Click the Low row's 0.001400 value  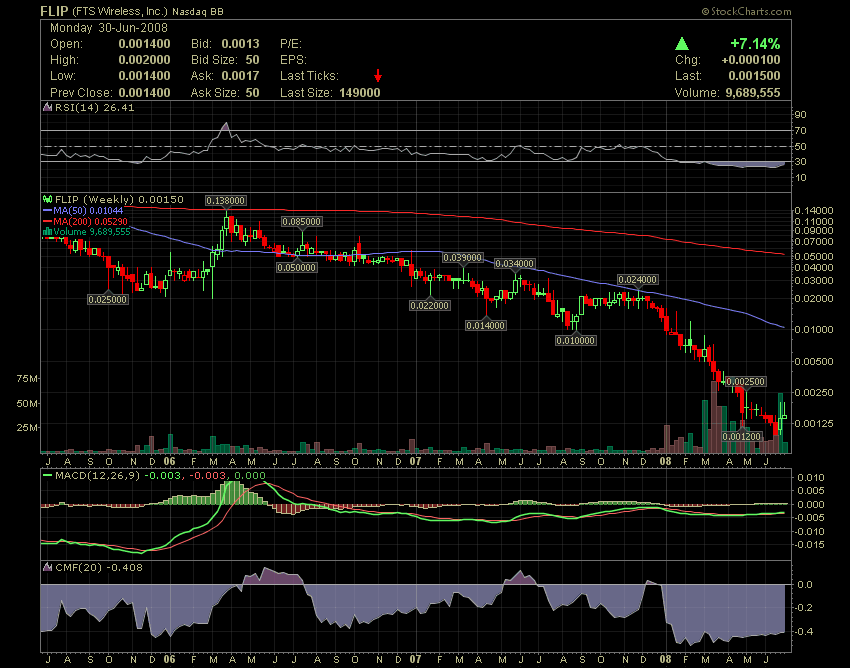(x=144, y=76)
